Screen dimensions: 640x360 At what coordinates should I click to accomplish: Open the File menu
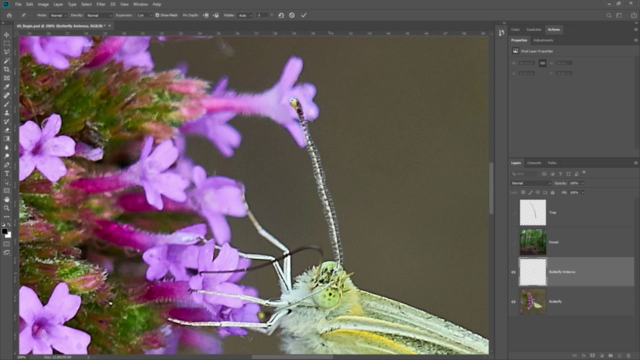pyautogui.click(x=18, y=4)
